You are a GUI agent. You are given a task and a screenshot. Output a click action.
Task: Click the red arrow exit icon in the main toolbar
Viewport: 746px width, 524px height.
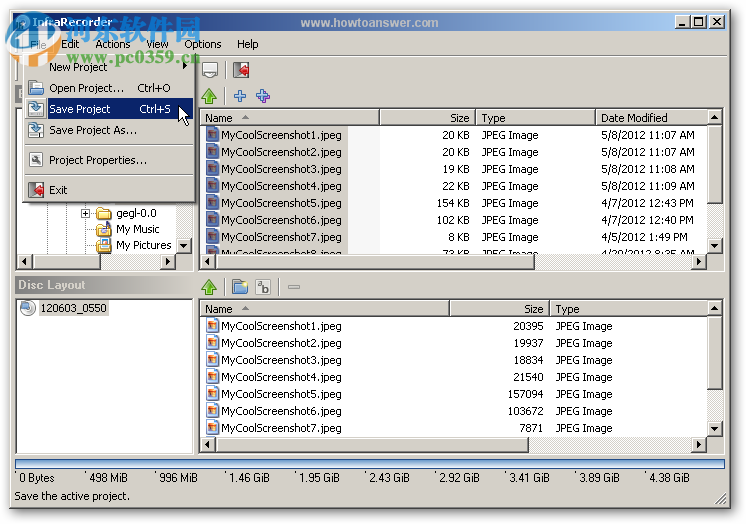tap(241, 70)
